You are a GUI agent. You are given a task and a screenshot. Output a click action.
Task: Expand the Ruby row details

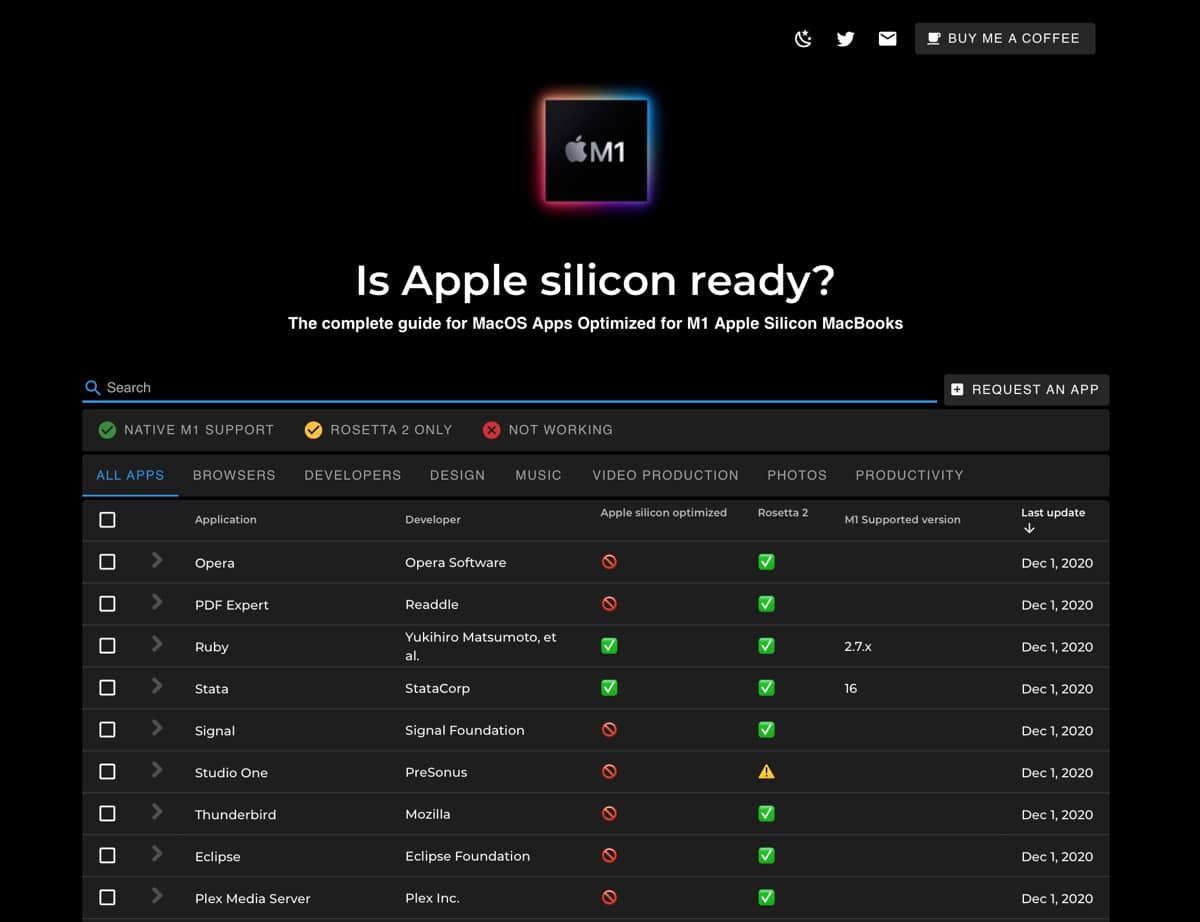[x=157, y=644]
